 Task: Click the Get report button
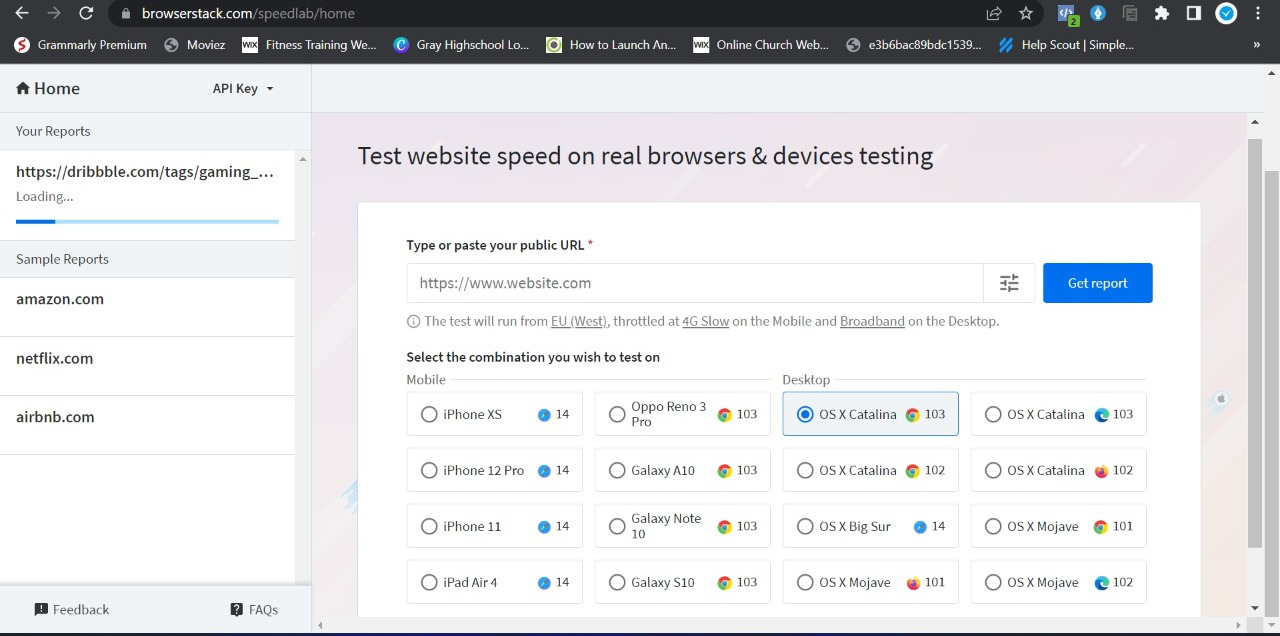click(x=1097, y=283)
